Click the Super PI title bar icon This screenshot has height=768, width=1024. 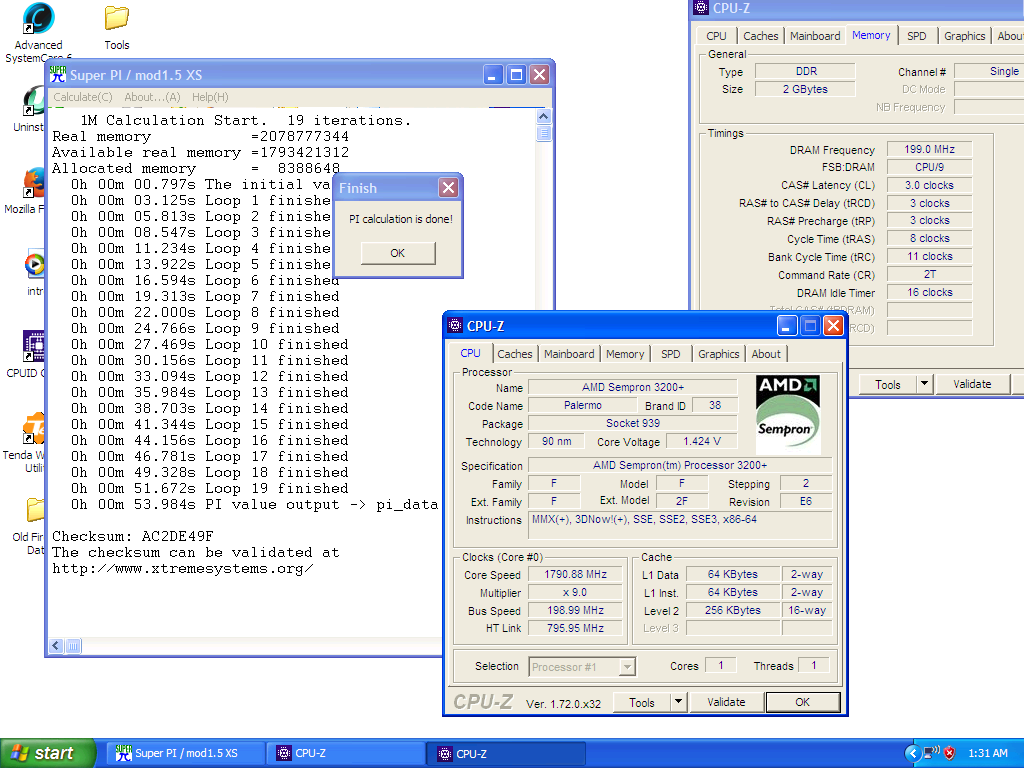click(x=58, y=74)
